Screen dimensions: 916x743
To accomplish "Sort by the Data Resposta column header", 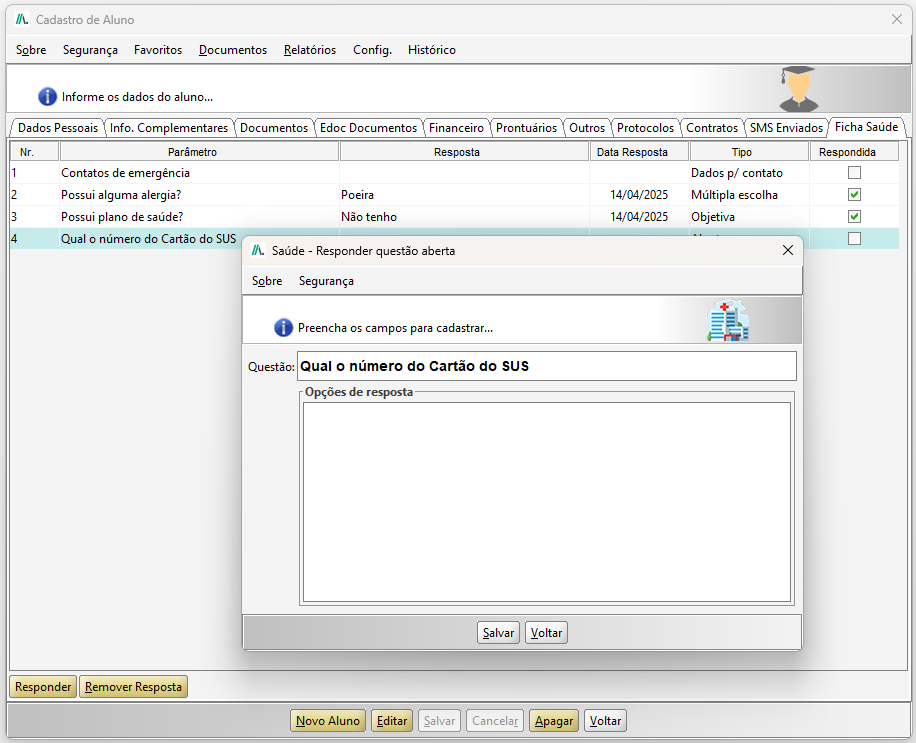I will tap(639, 152).
